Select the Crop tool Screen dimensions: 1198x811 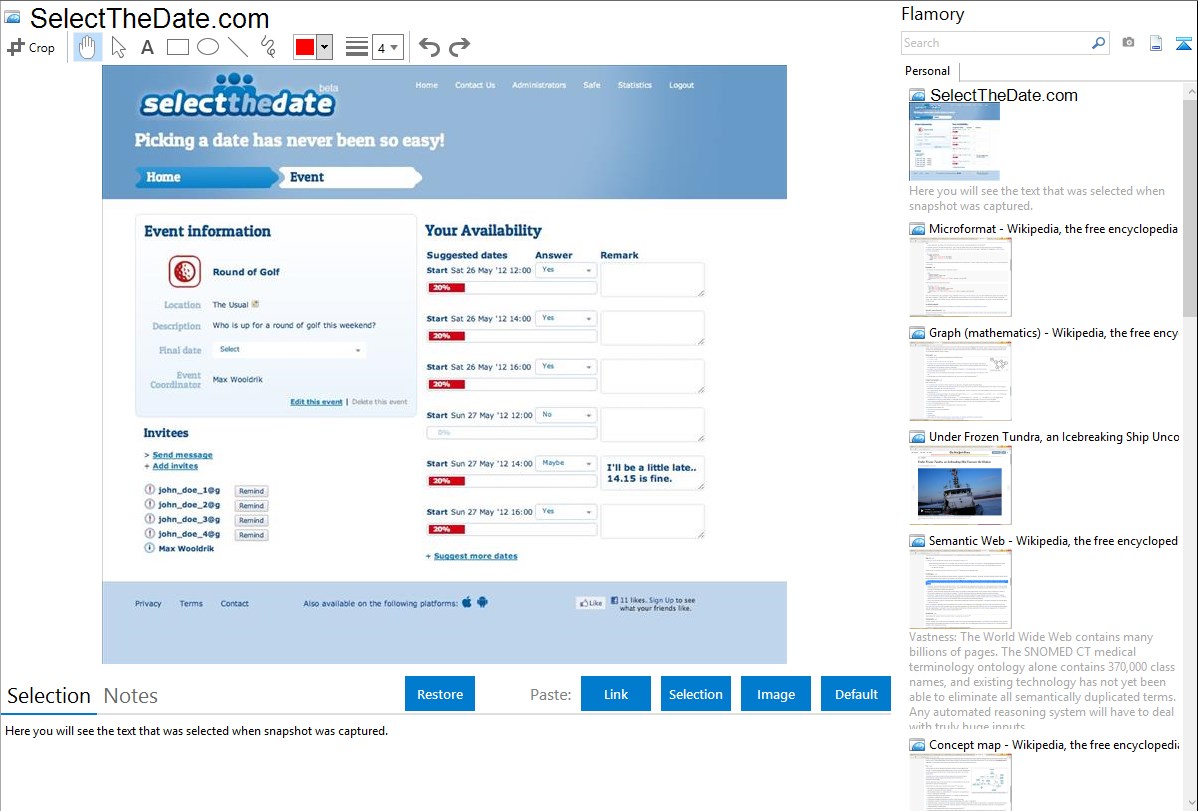tap(31, 47)
